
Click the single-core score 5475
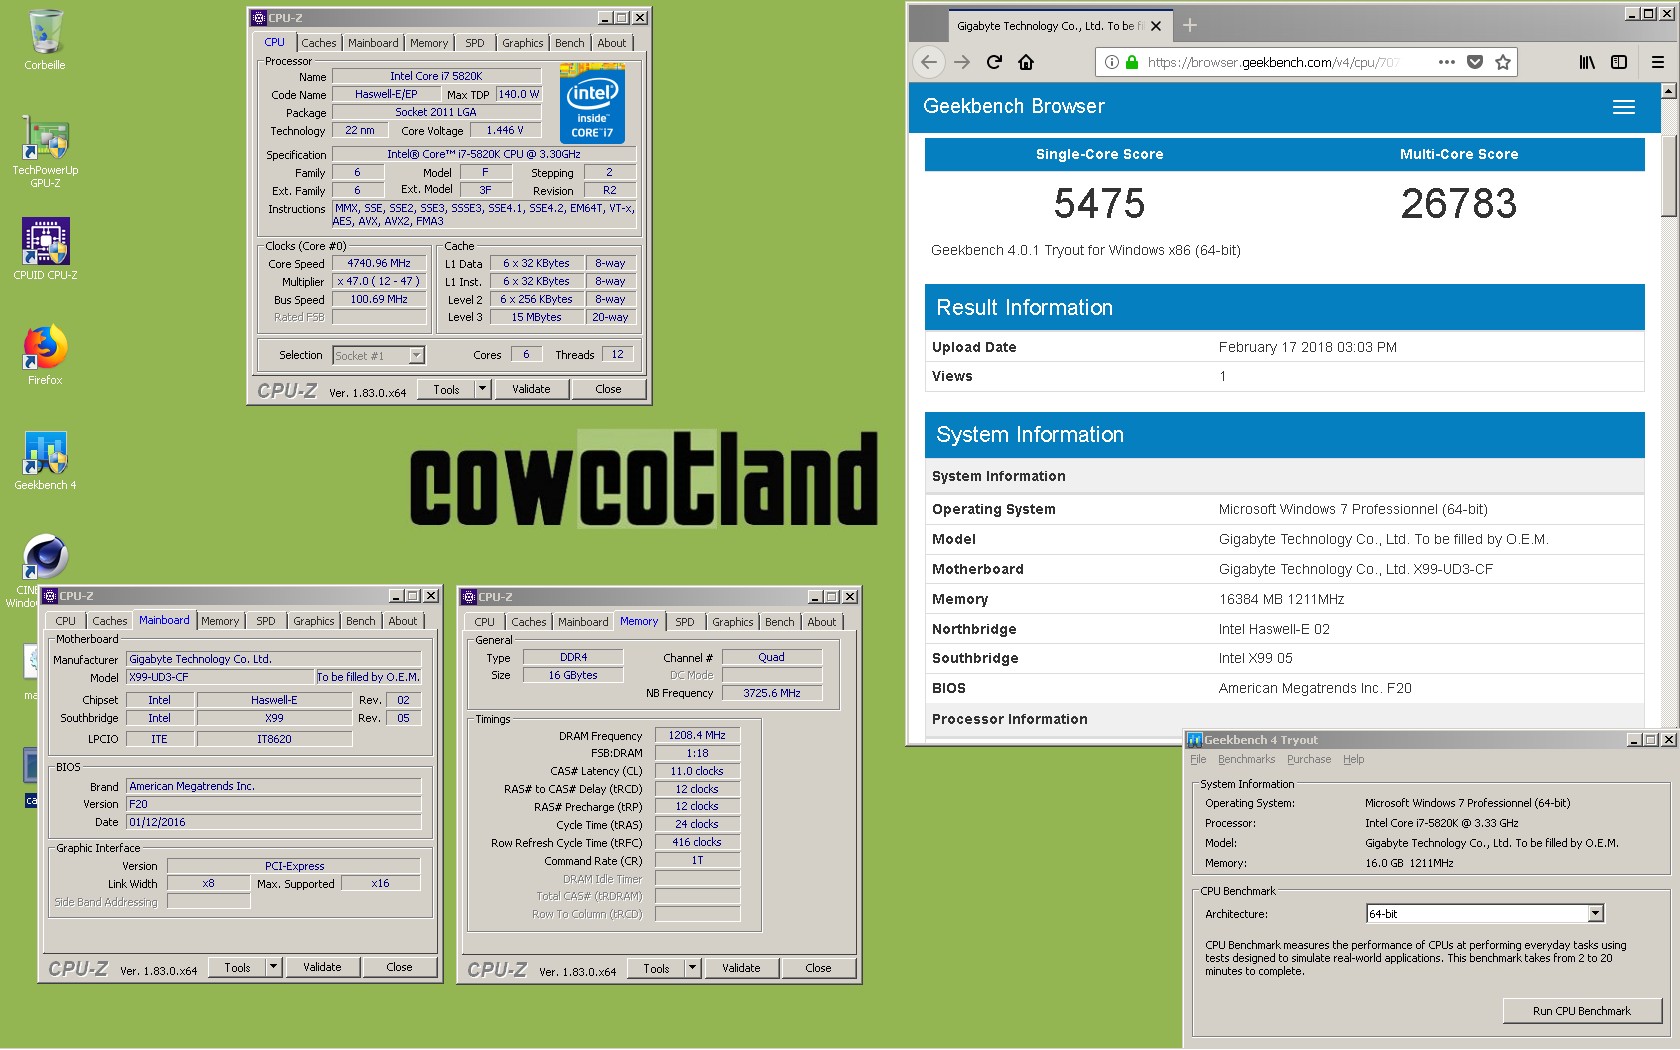pyautogui.click(x=1099, y=204)
